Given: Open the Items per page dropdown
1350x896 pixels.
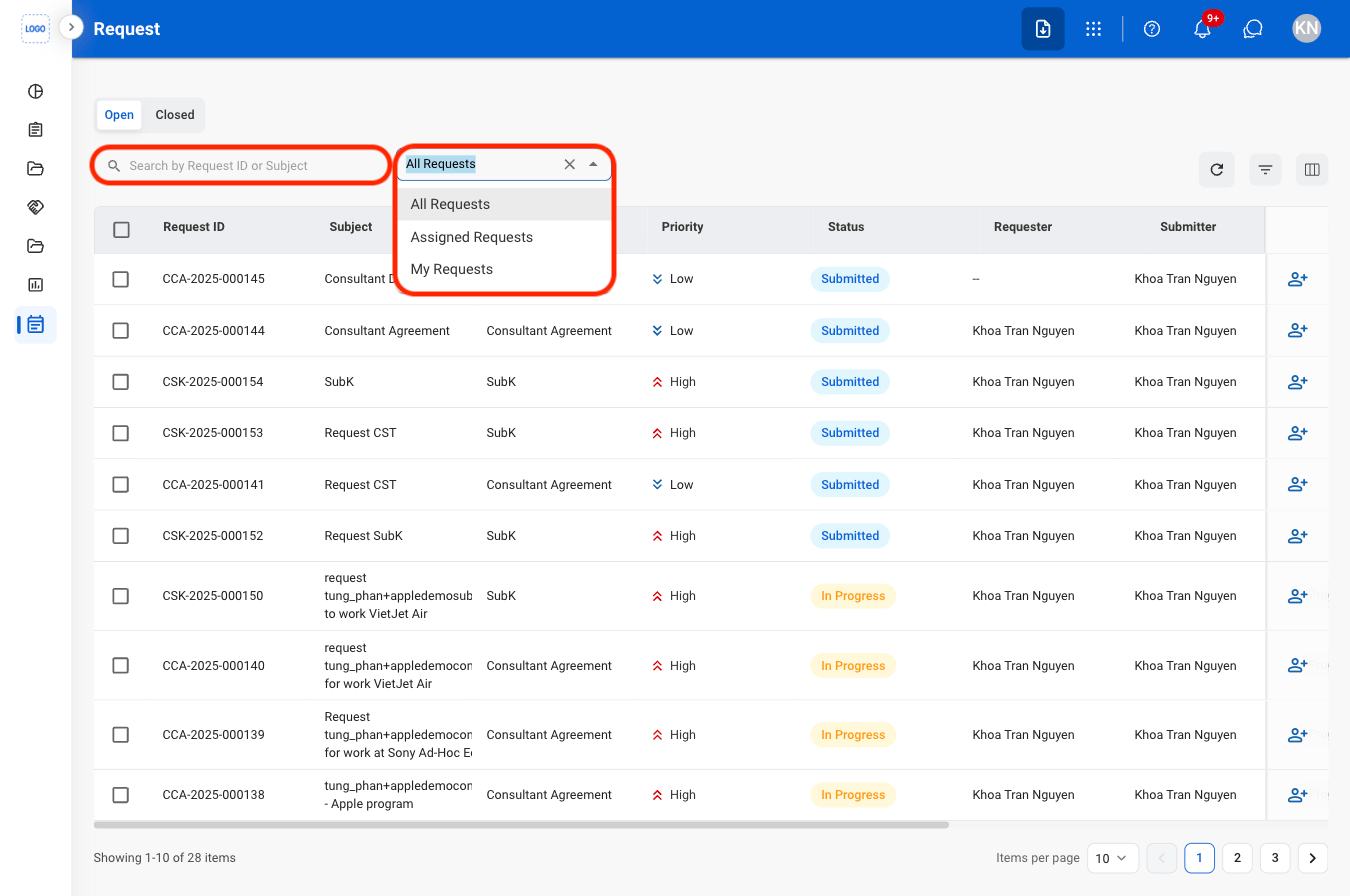Looking at the screenshot, I should point(1112,858).
